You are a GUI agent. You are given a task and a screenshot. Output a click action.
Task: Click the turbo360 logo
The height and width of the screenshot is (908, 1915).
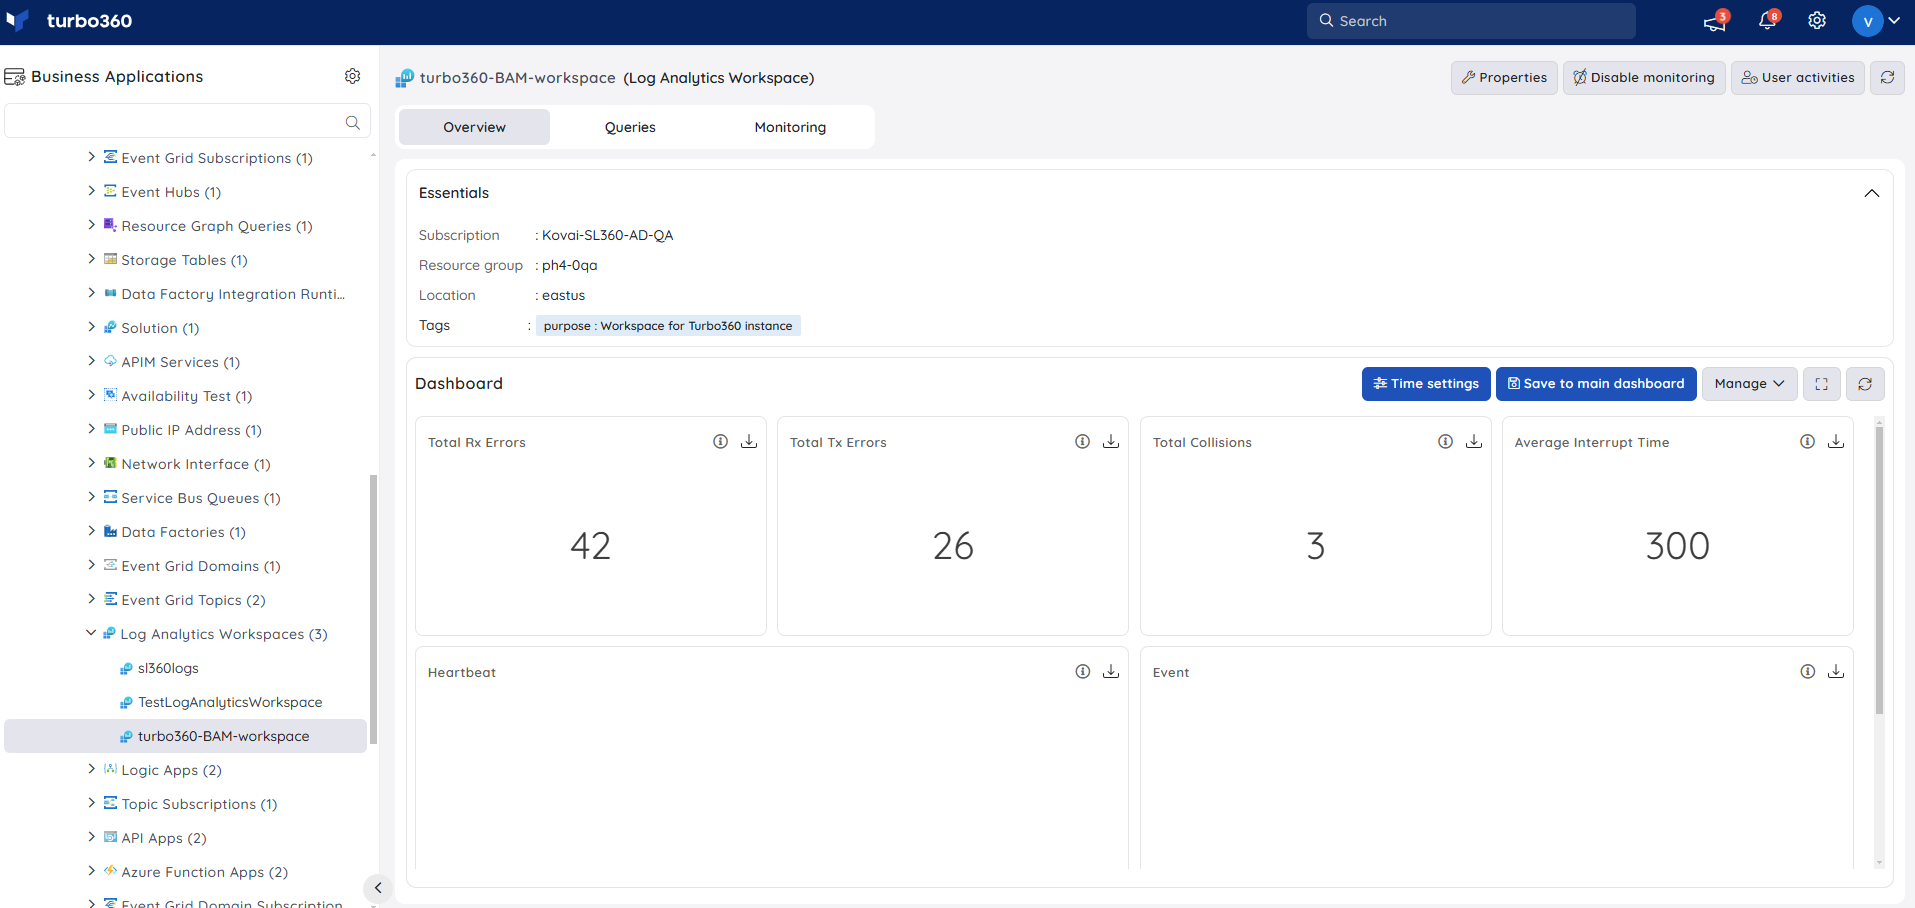(x=69, y=21)
